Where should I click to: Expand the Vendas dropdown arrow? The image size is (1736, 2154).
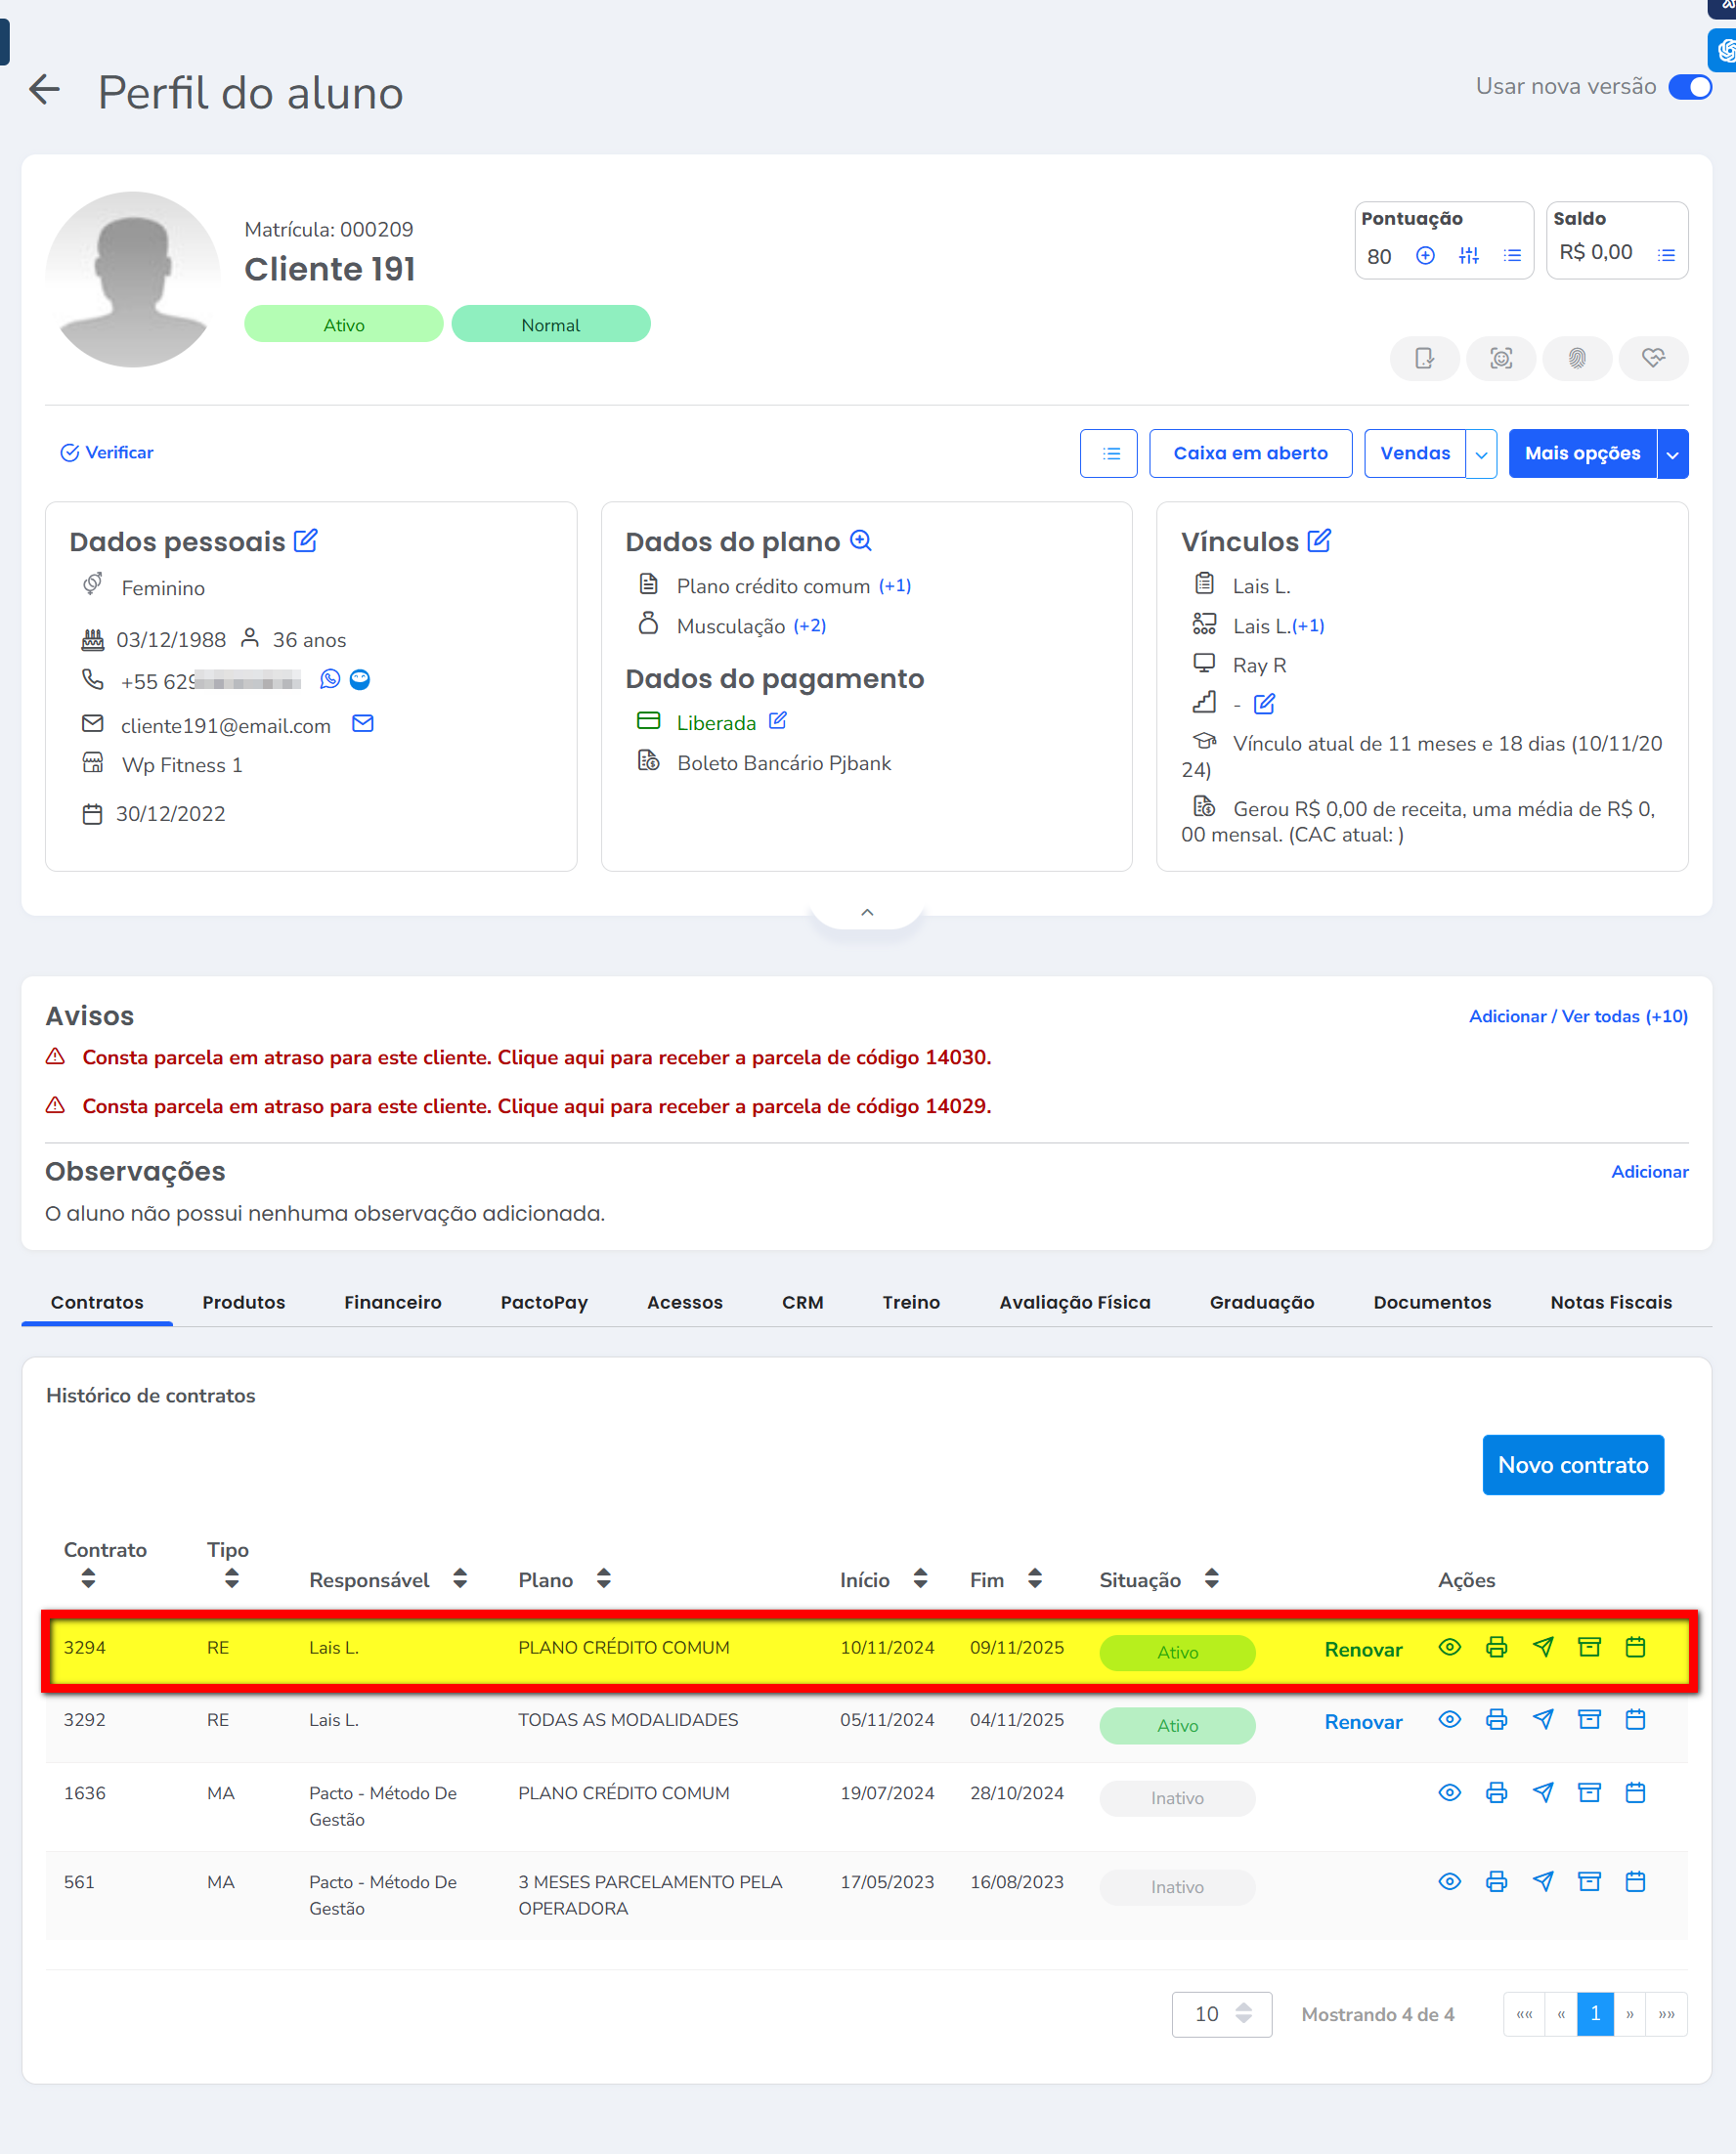[1481, 454]
